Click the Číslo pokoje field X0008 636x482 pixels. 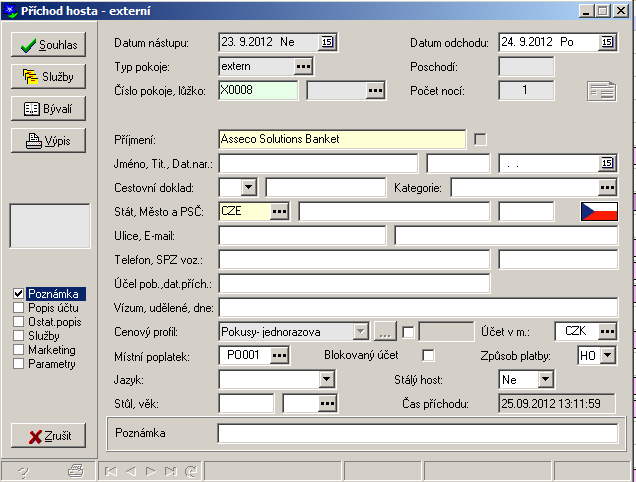click(258, 90)
